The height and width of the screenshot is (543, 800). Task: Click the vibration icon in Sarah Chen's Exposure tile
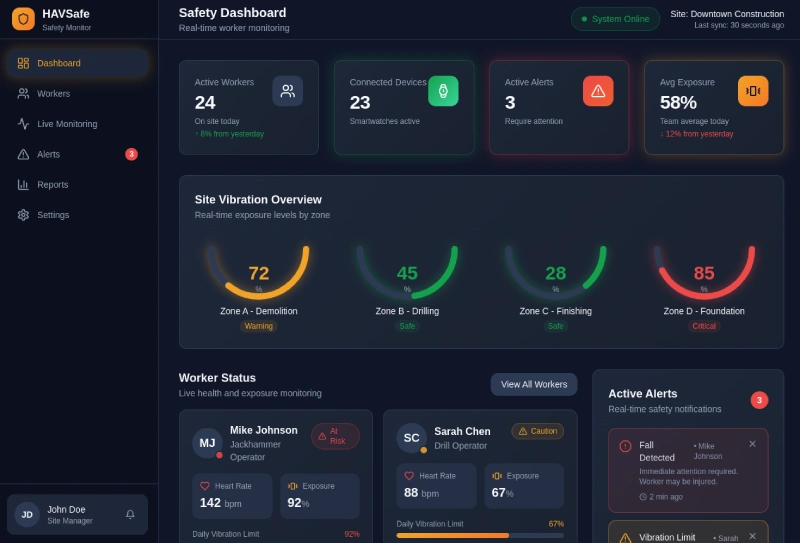pyautogui.click(x=497, y=476)
